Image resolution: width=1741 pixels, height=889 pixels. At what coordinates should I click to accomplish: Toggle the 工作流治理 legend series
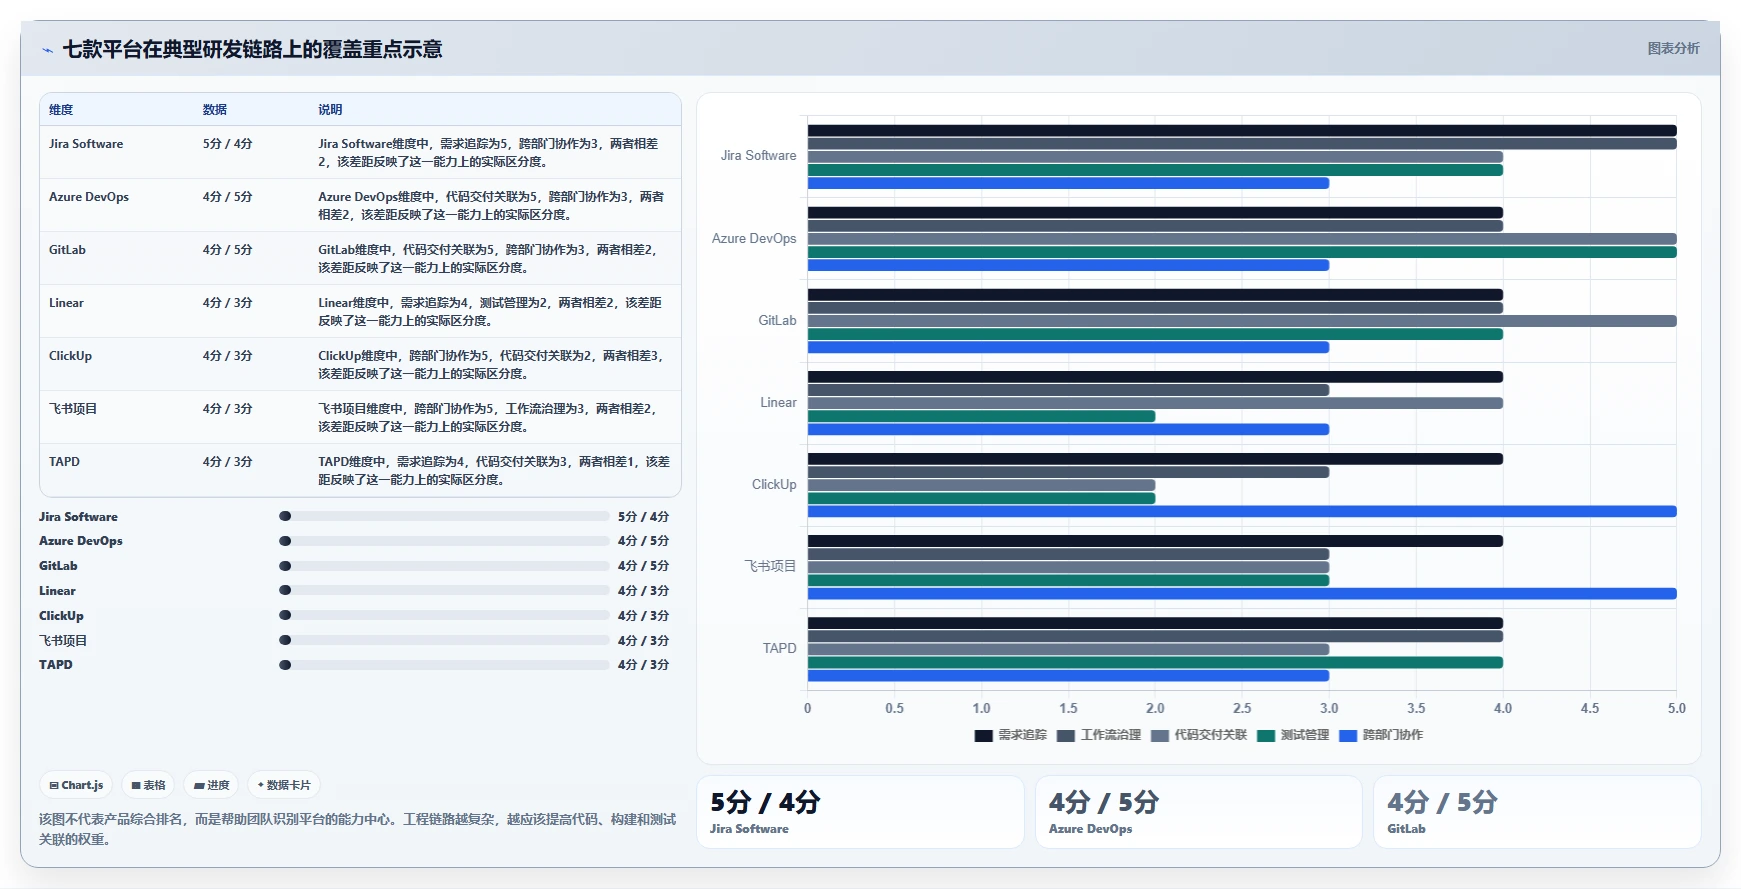(1099, 735)
